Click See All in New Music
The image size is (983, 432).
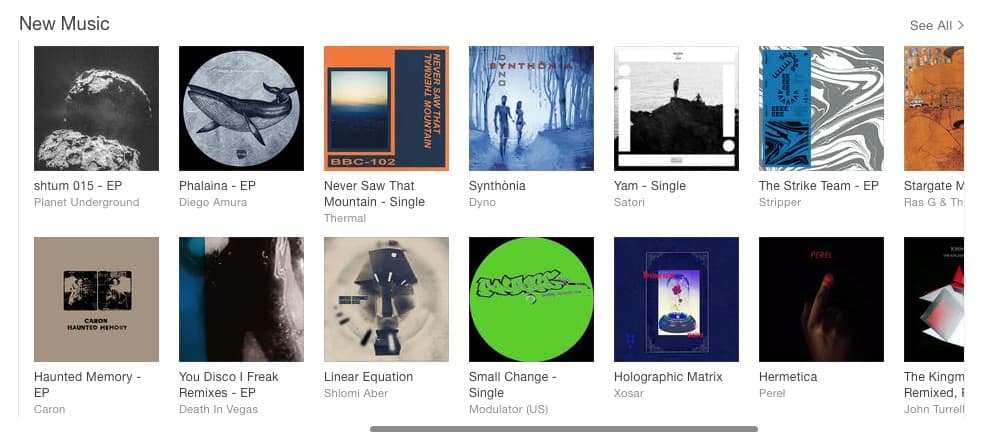937,26
